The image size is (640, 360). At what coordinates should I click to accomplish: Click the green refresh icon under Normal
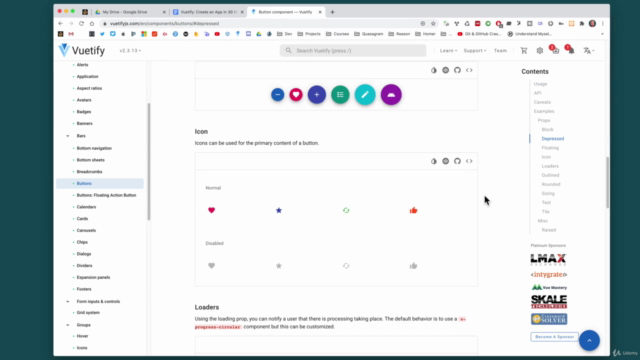(346, 210)
